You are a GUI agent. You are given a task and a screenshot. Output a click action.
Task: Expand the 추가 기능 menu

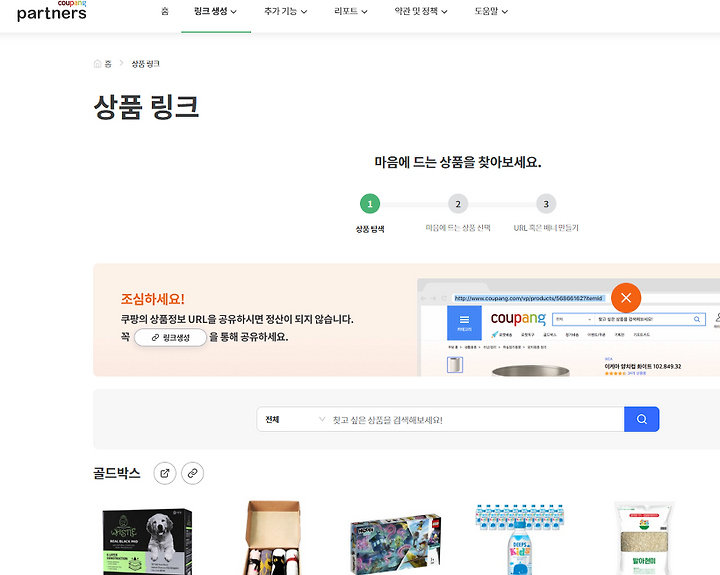tap(285, 11)
